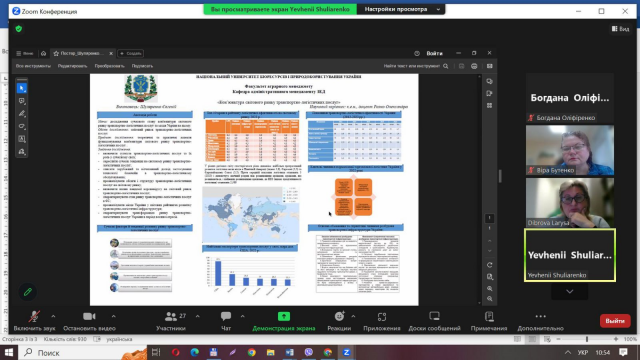Open Доски сообщений whiteboards icon
The width and height of the screenshot is (640, 360).
click(x=434, y=316)
